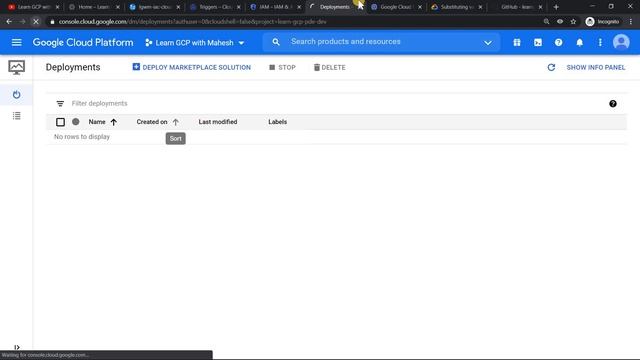The image size is (640, 360).
Task: Open the gift icon in header
Action: pos(517,42)
